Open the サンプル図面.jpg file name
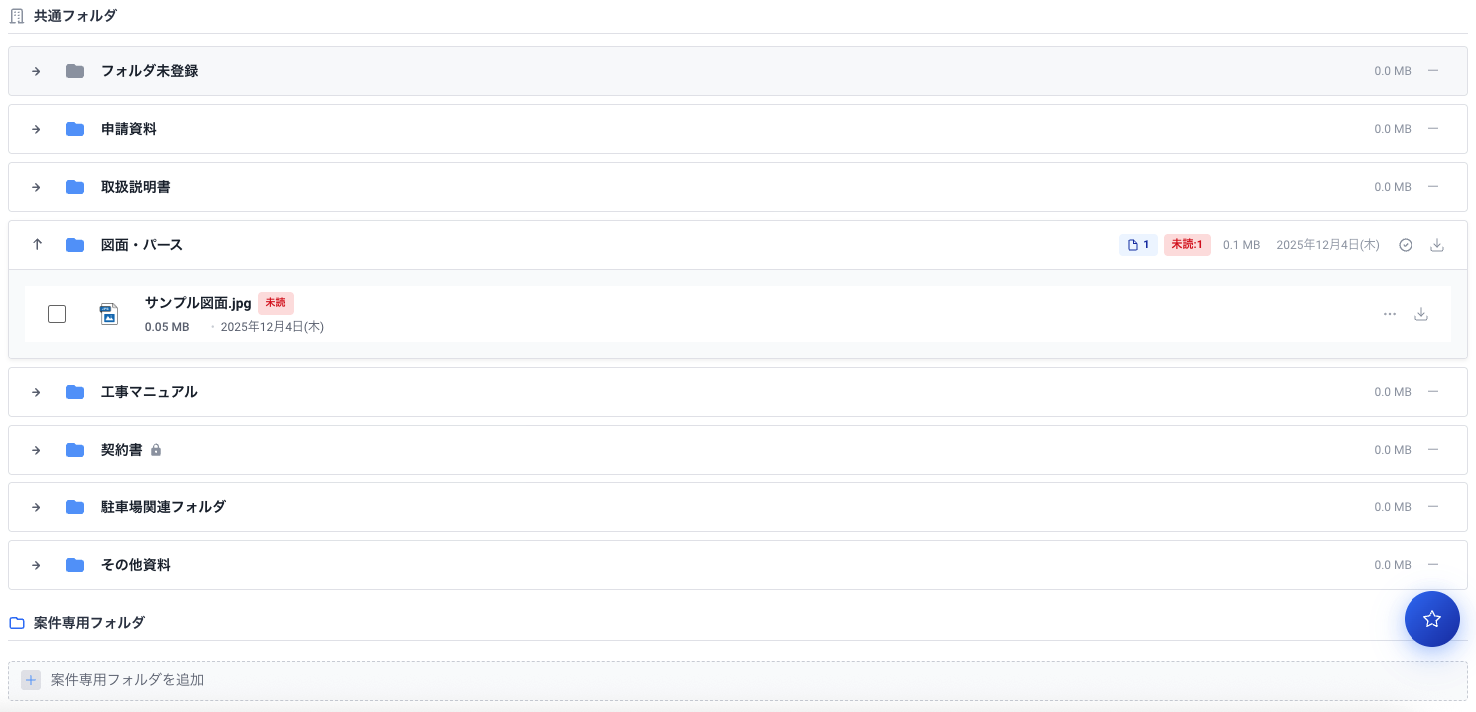The height and width of the screenshot is (712, 1476). [x=198, y=303]
